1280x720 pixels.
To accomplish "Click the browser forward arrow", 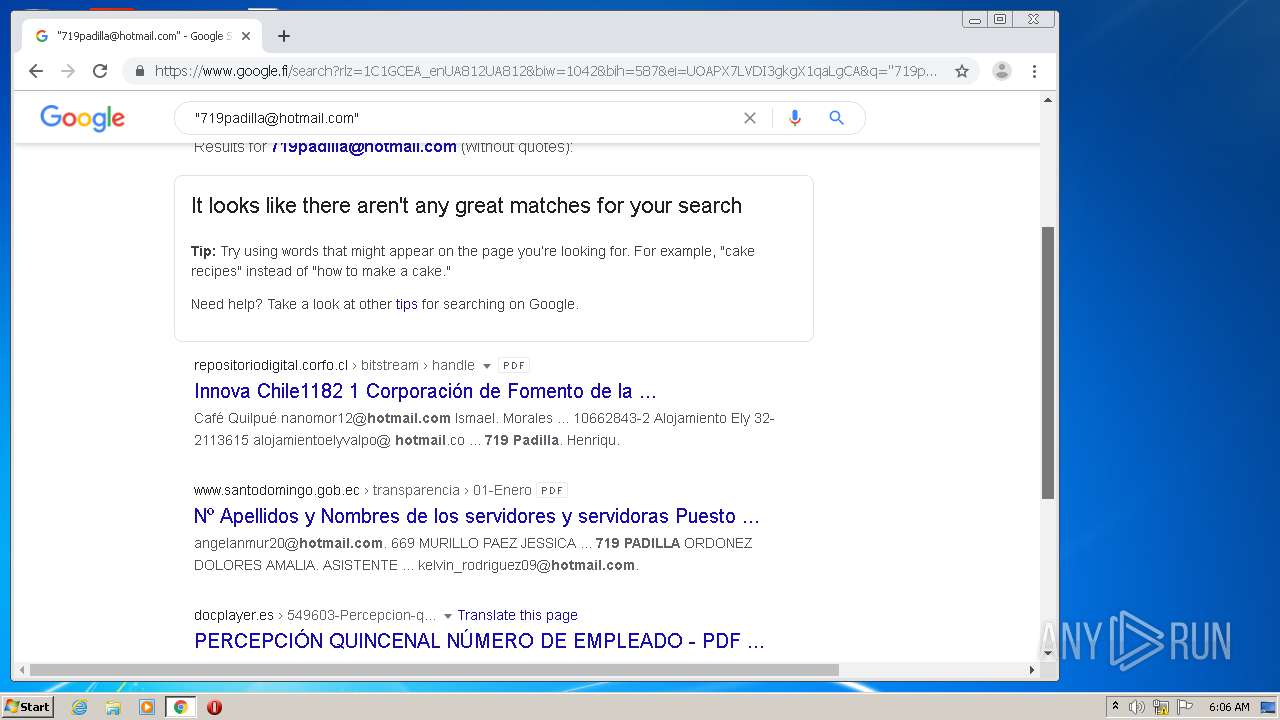I will pyautogui.click(x=68, y=71).
